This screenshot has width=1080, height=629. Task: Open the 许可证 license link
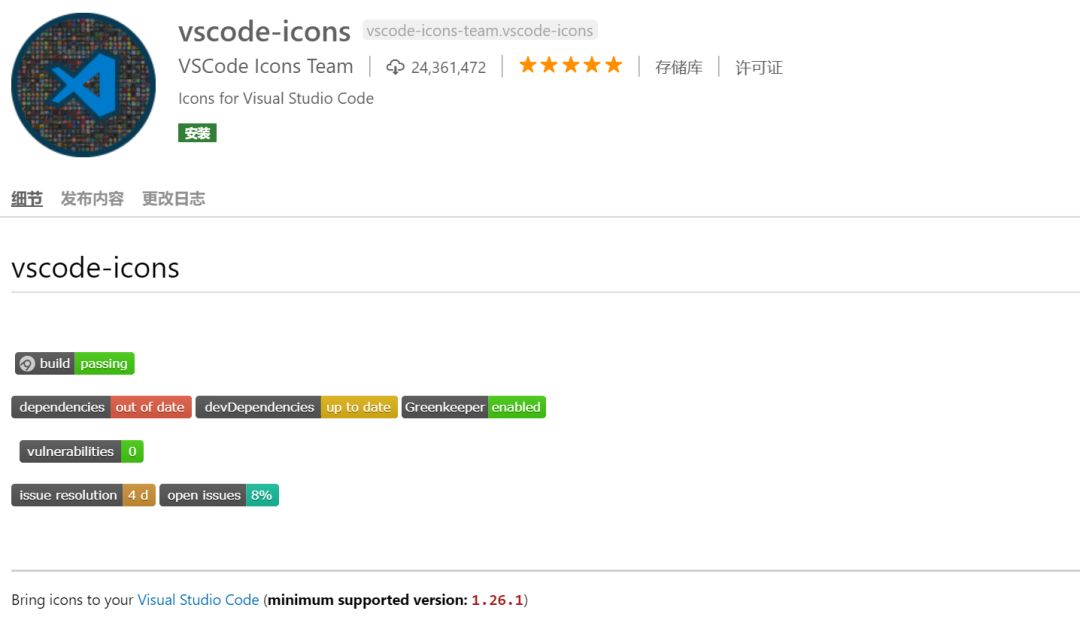pyautogui.click(x=759, y=67)
